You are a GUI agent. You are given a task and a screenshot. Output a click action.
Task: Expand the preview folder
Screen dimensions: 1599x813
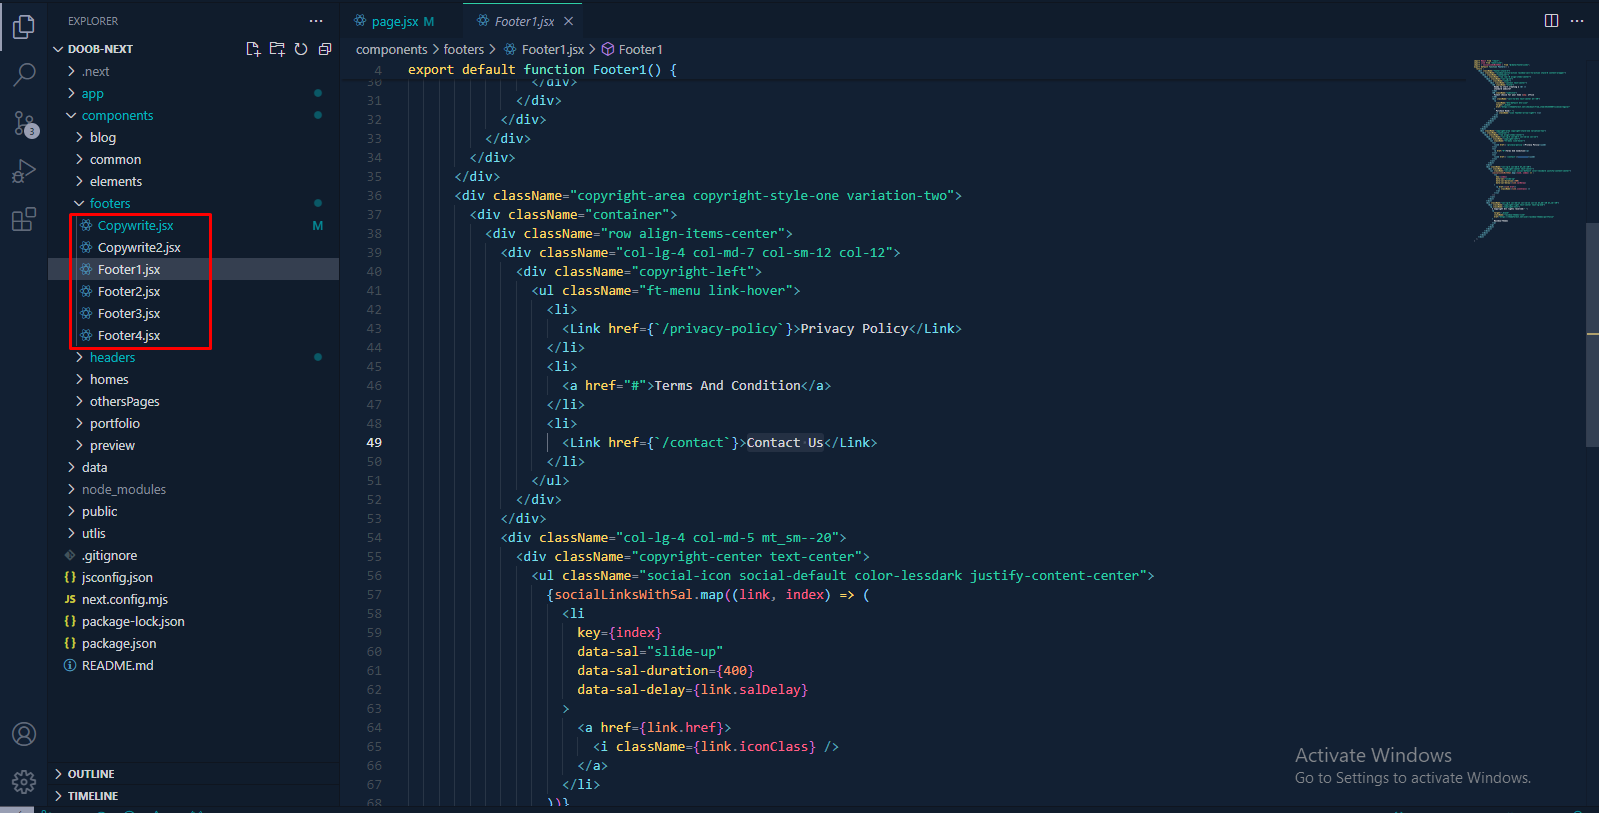[193, 445]
